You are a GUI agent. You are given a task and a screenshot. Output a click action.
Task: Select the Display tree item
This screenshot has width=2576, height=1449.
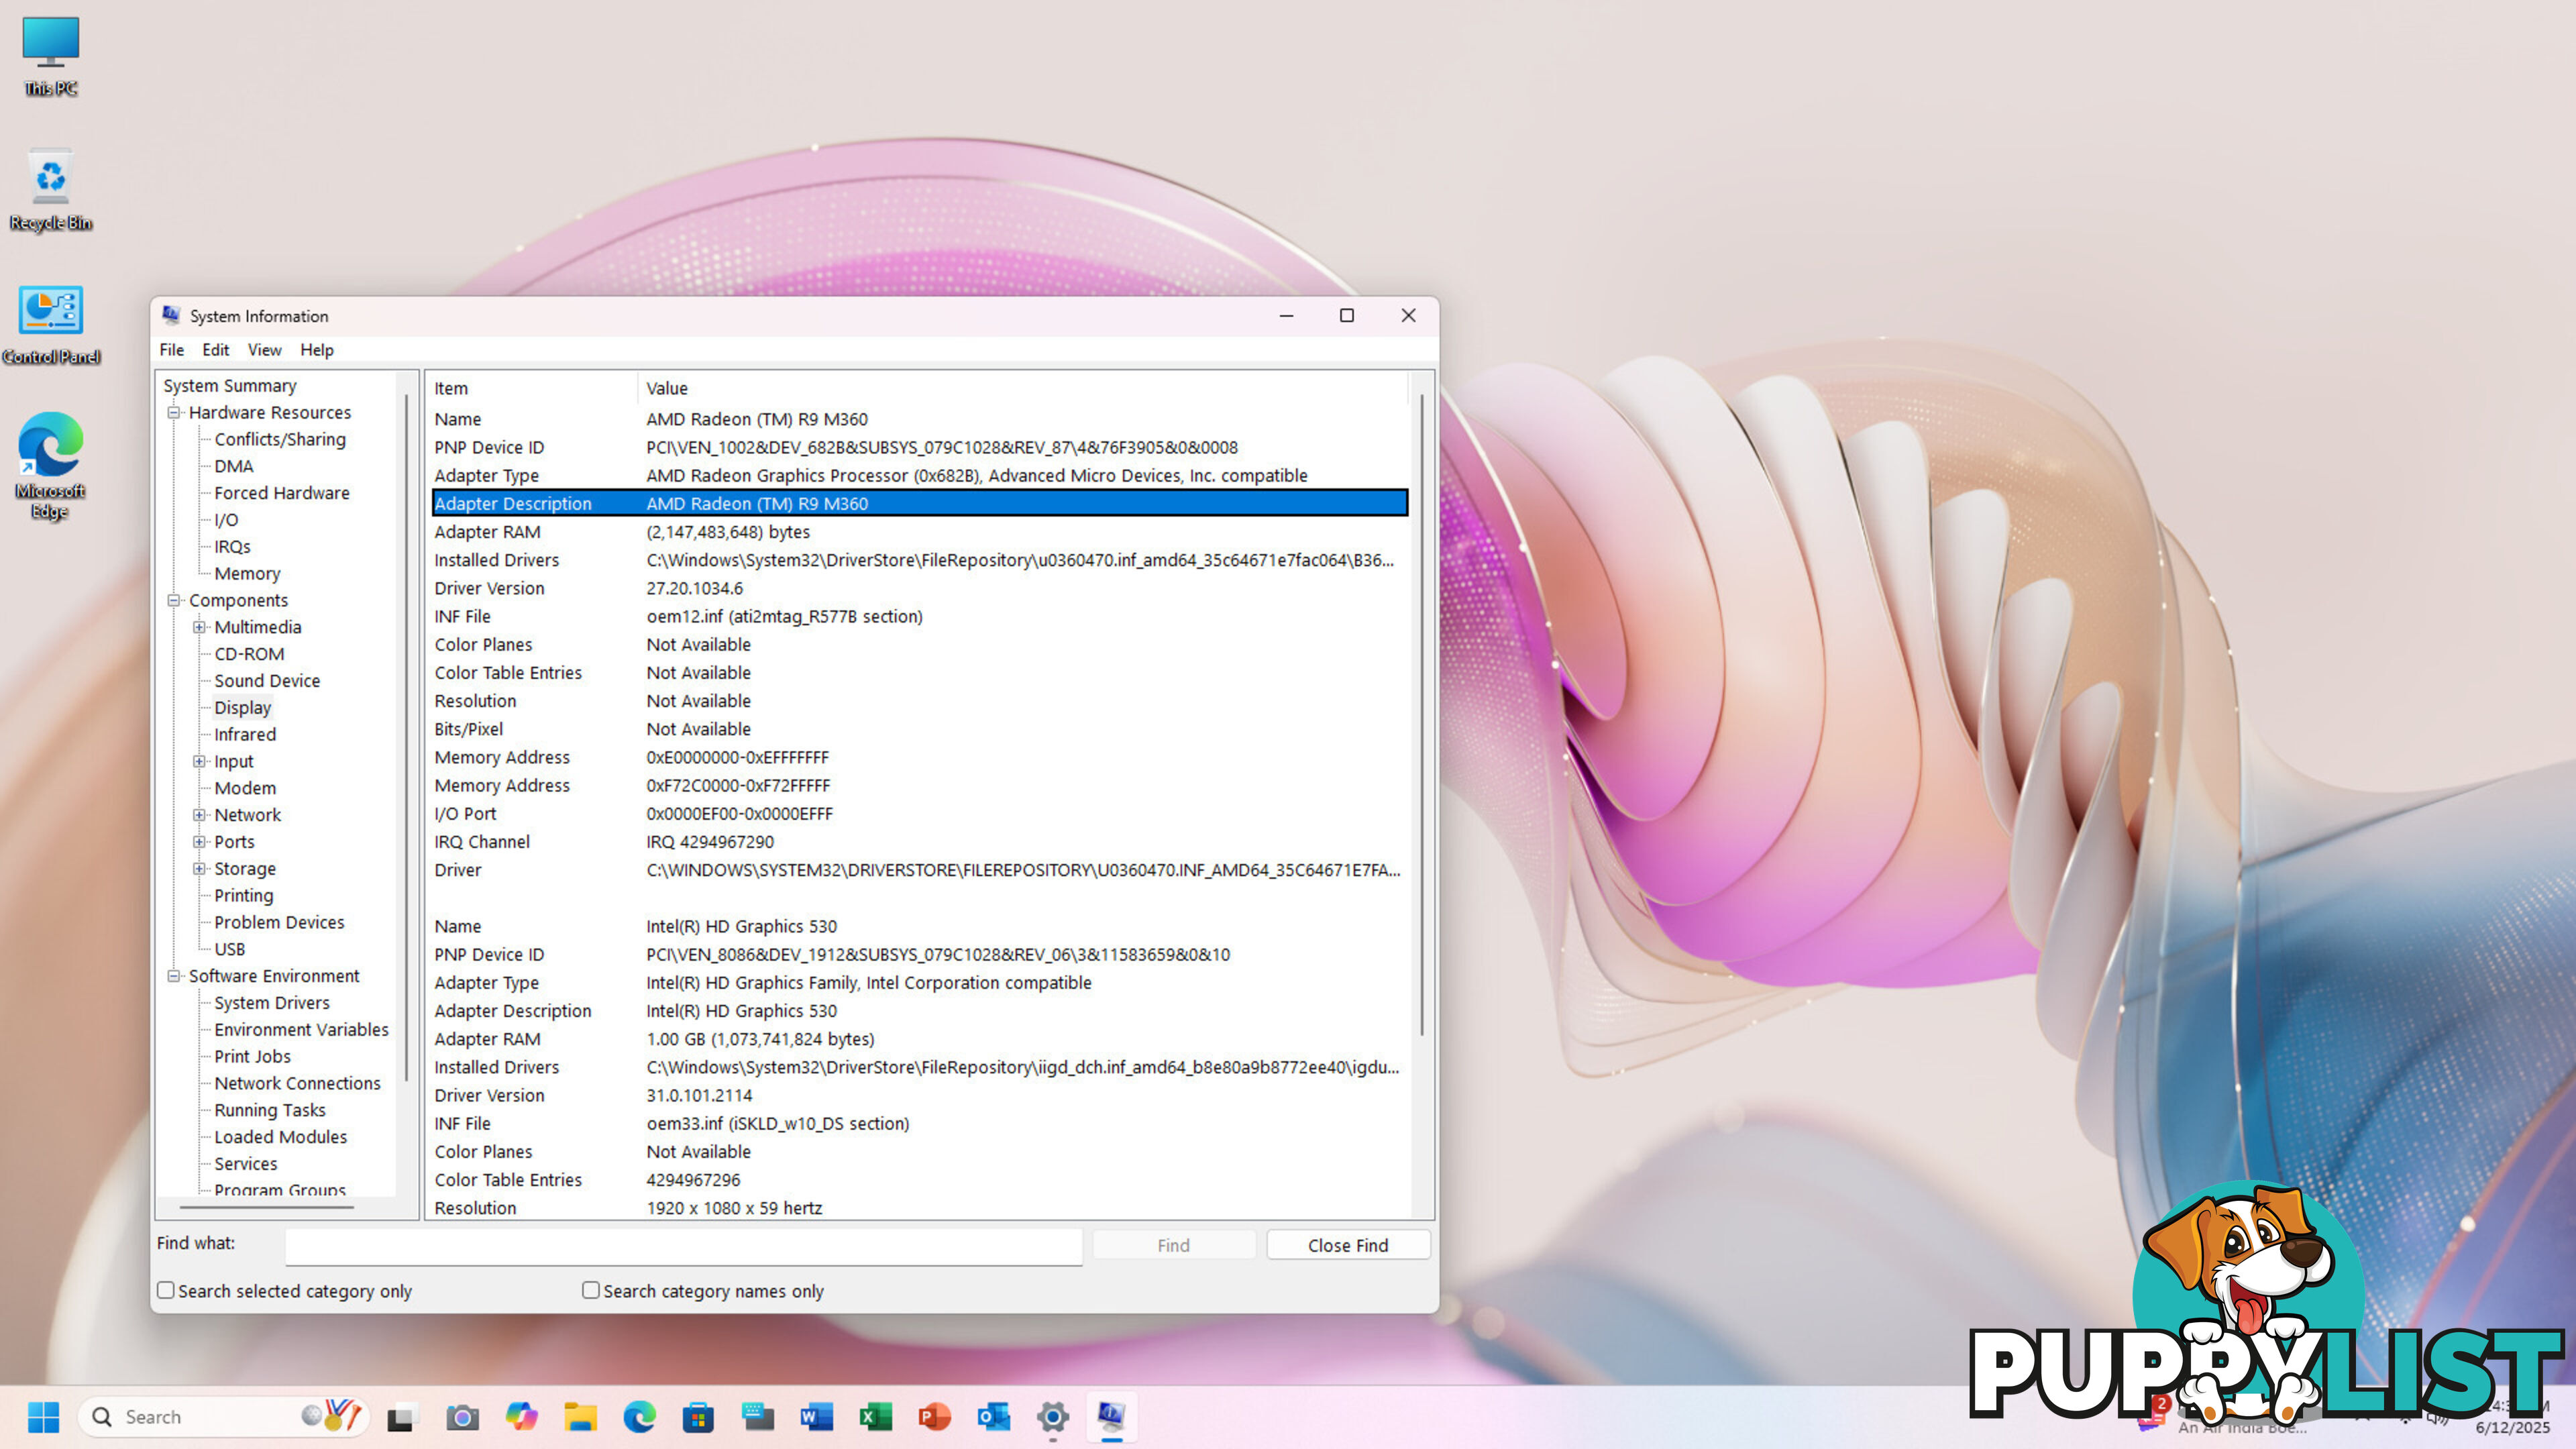243,708
